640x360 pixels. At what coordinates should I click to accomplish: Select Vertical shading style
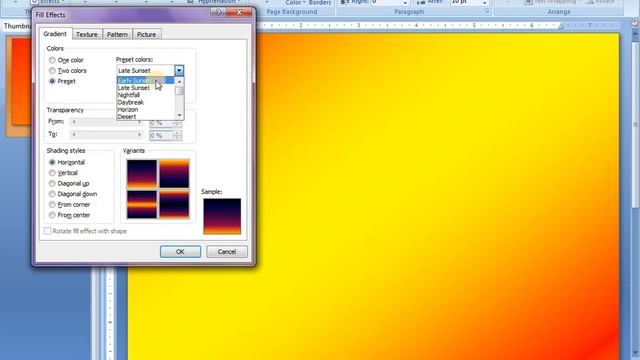point(52,173)
